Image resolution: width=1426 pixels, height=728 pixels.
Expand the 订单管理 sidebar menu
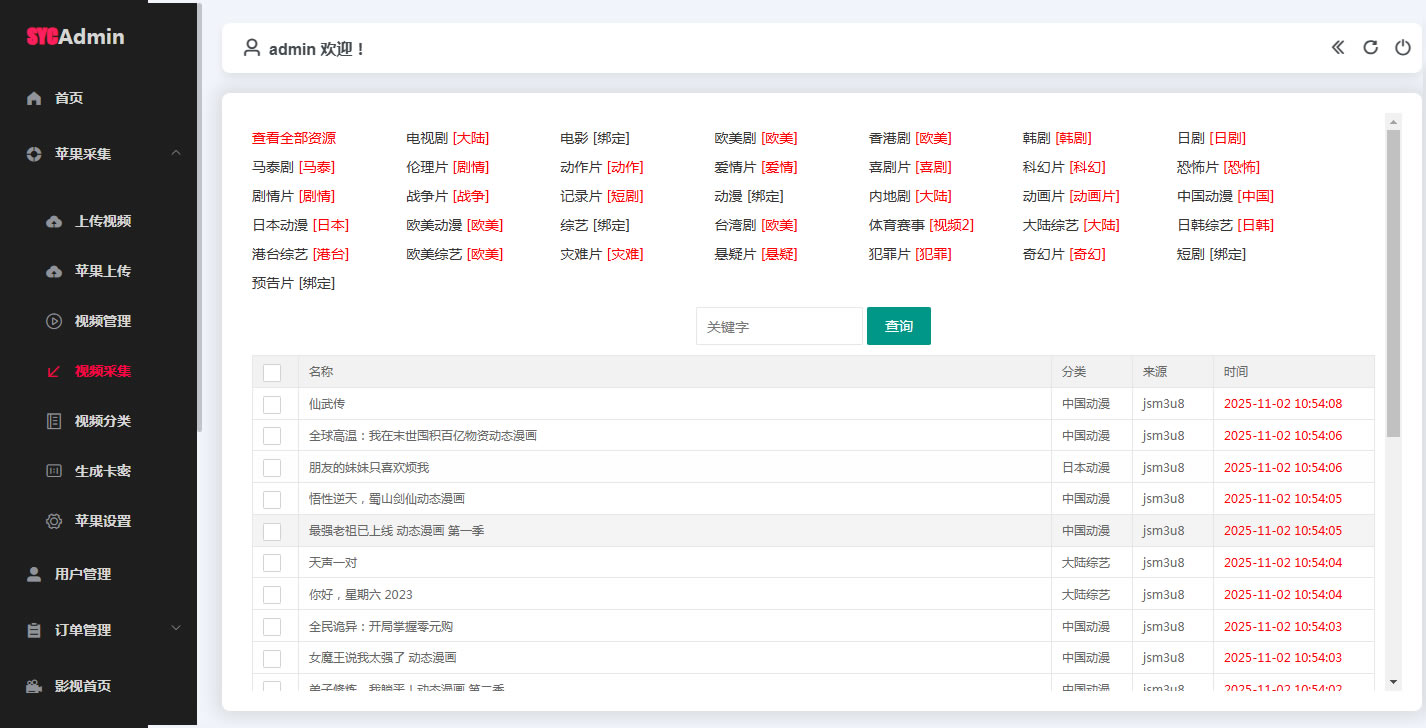(x=176, y=629)
